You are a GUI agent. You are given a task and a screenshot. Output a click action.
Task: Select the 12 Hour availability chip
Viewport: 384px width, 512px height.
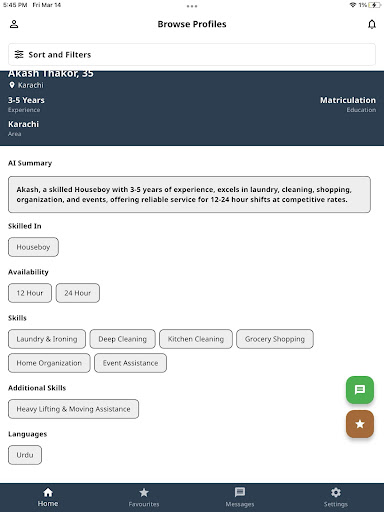tap(30, 293)
